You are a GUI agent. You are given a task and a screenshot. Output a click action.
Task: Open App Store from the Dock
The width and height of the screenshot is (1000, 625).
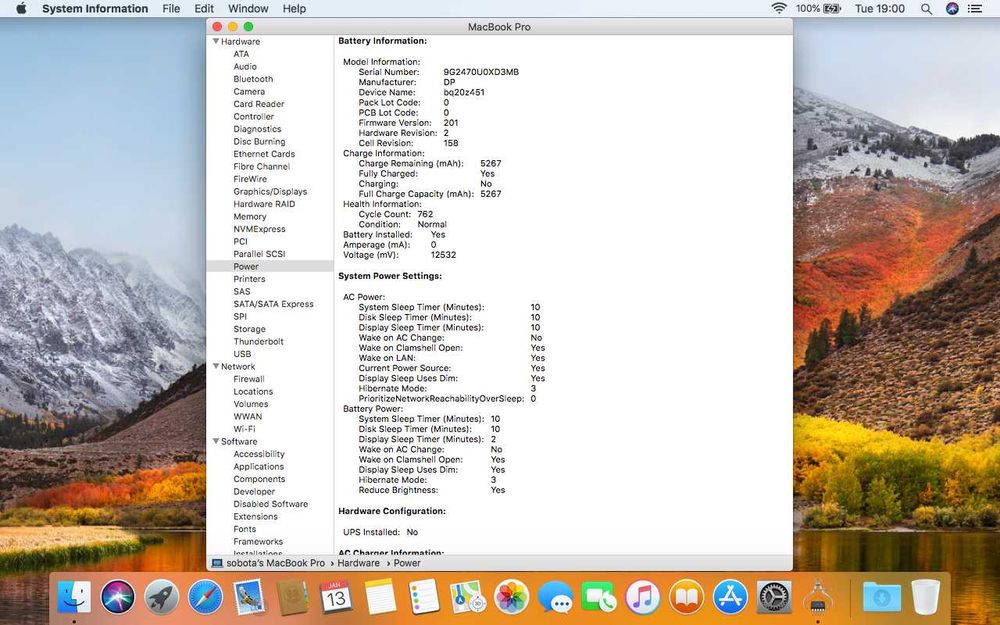click(730, 598)
